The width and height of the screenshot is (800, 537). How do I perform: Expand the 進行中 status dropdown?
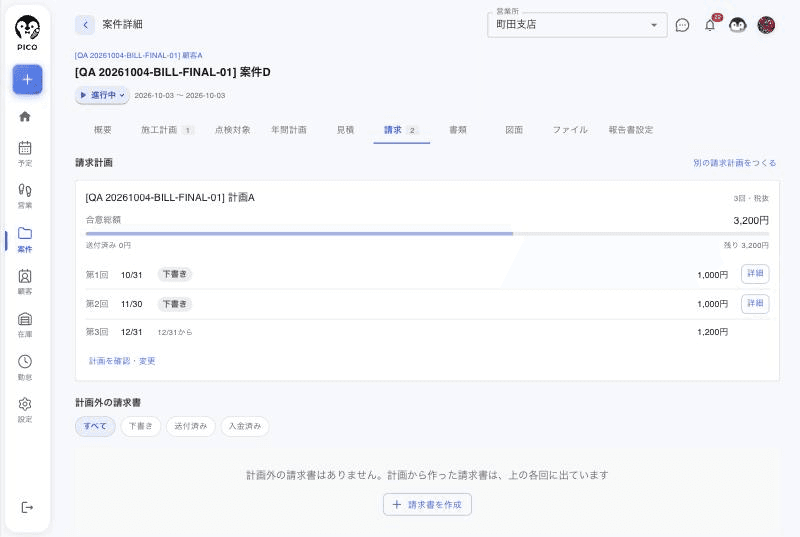102,95
